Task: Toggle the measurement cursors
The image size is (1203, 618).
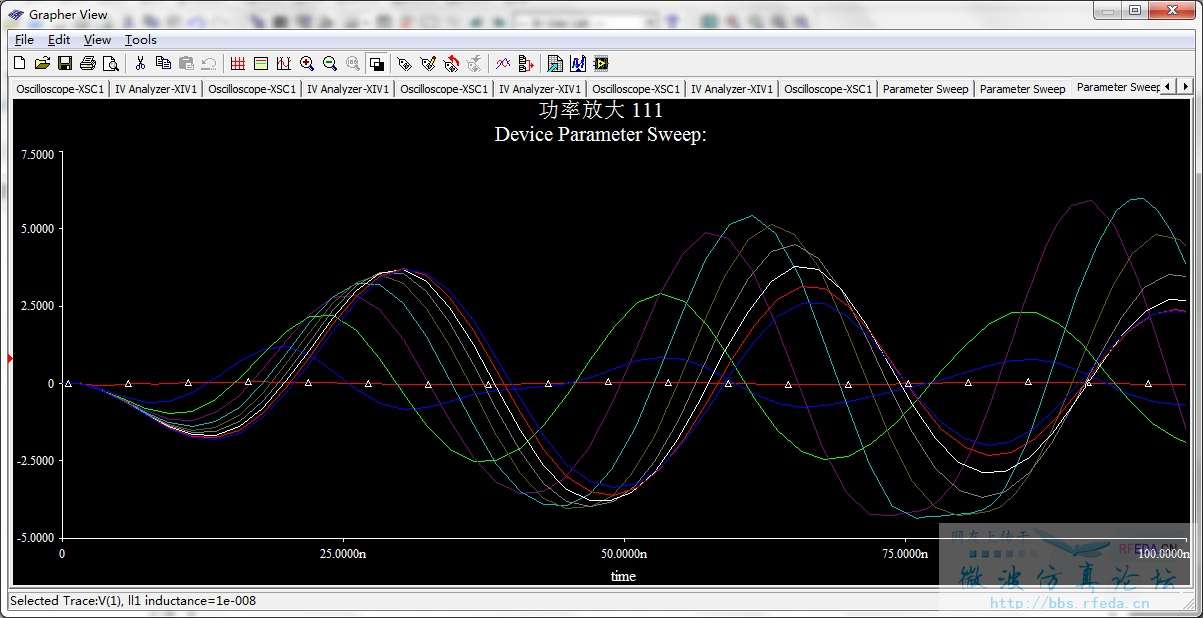Action: click(284, 63)
